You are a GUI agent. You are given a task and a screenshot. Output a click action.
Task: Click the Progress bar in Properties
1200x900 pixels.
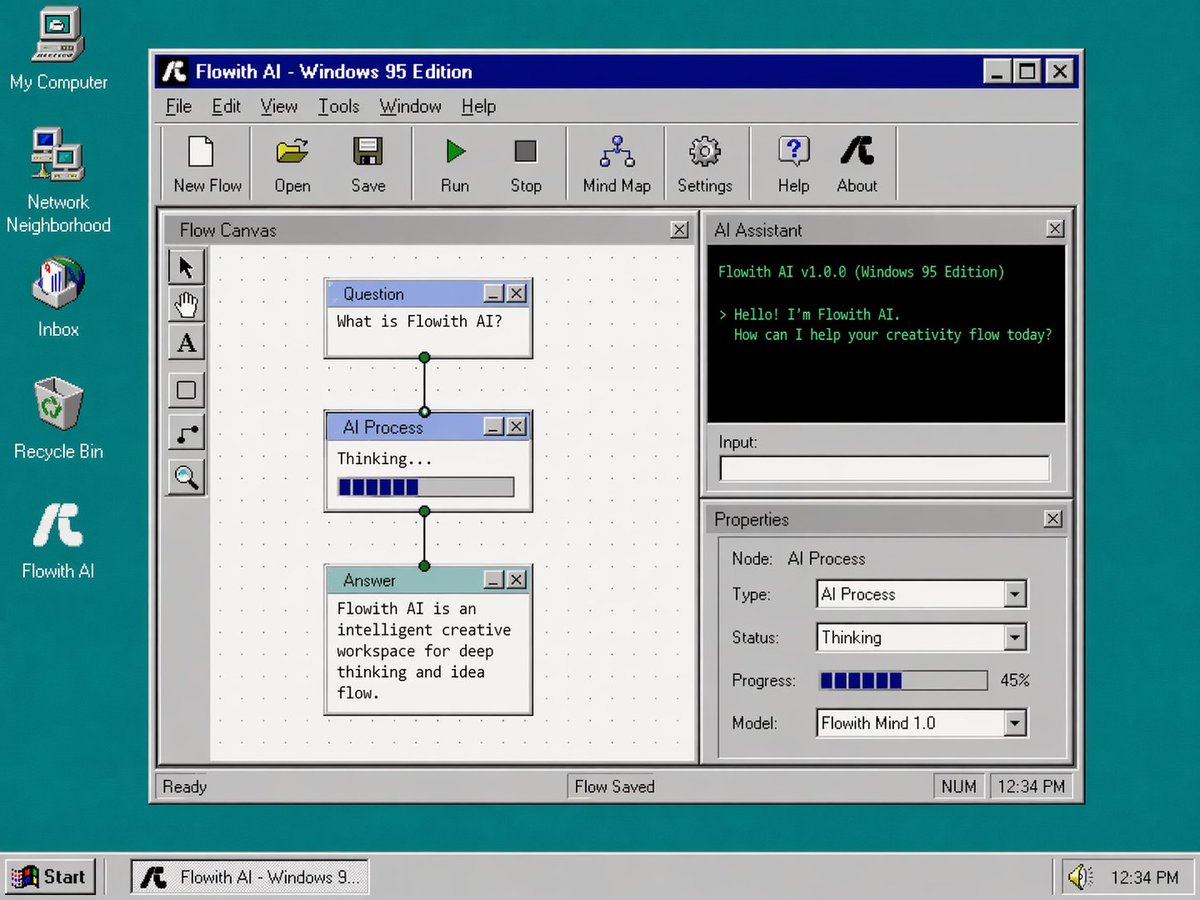[903, 680]
